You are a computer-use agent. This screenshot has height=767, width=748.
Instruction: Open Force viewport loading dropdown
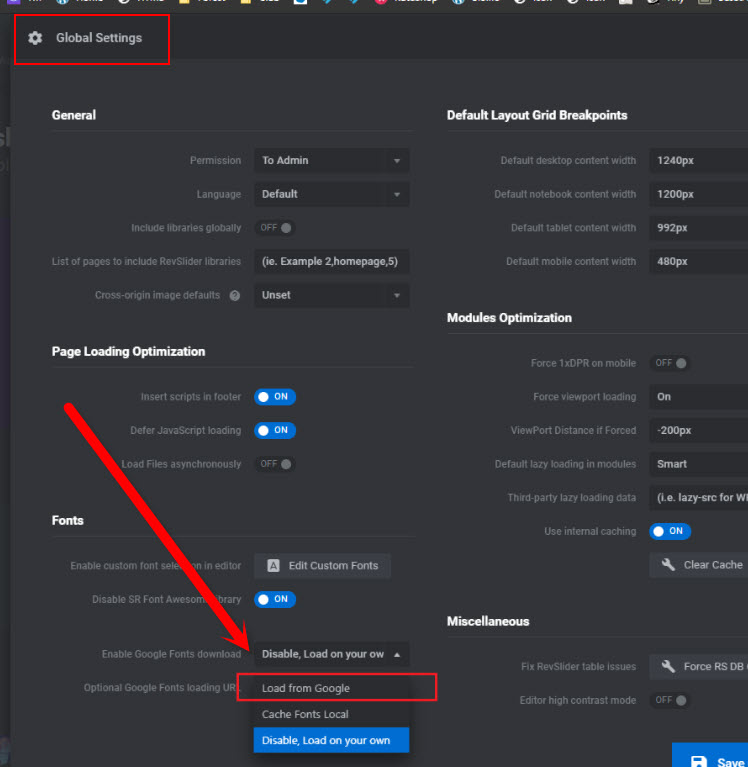click(x=699, y=397)
